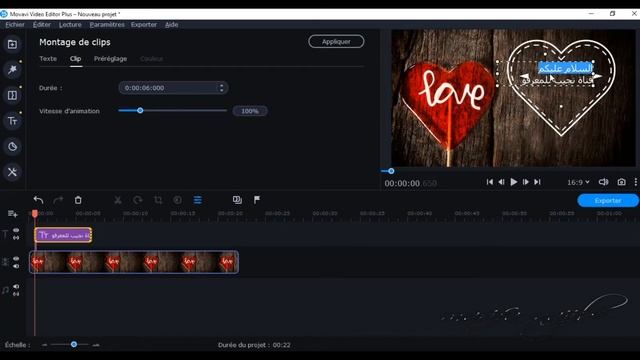This screenshot has height=360, width=640.
Task: Open the Aide menu
Action: point(171,24)
